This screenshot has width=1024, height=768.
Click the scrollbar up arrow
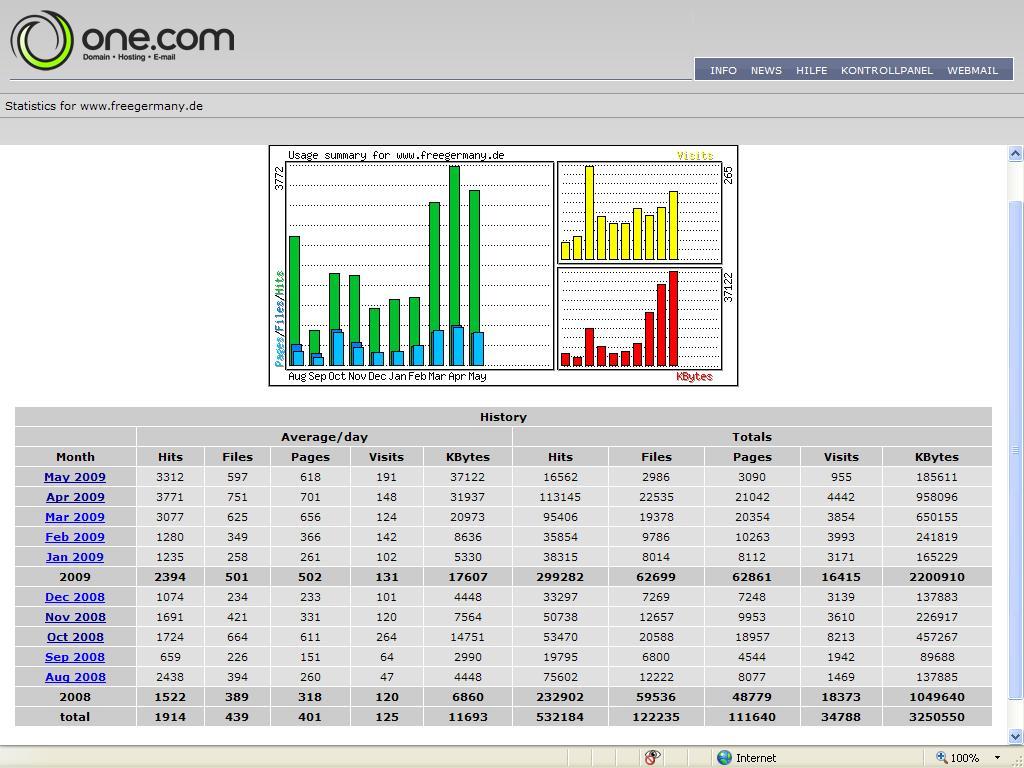click(1016, 154)
